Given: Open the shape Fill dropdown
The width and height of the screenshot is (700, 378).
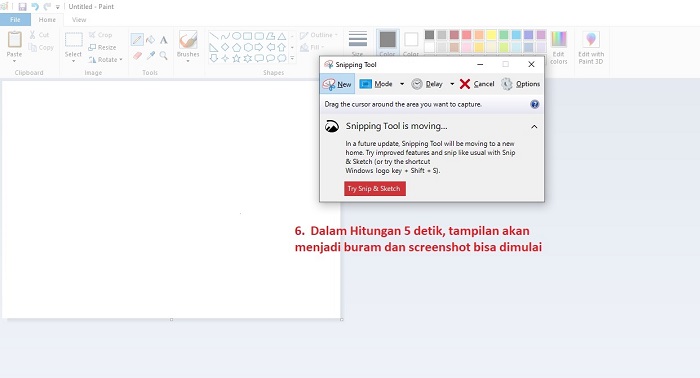Looking at the screenshot, I should click(x=312, y=47).
